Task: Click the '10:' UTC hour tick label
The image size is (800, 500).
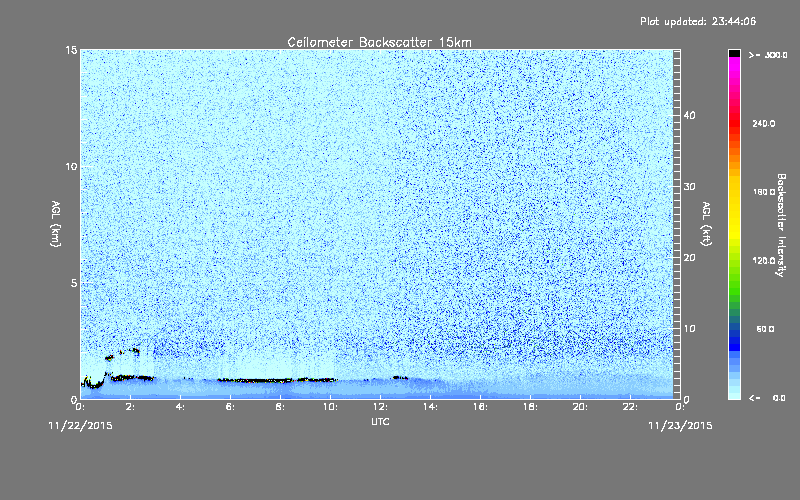Action: pos(331,407)
